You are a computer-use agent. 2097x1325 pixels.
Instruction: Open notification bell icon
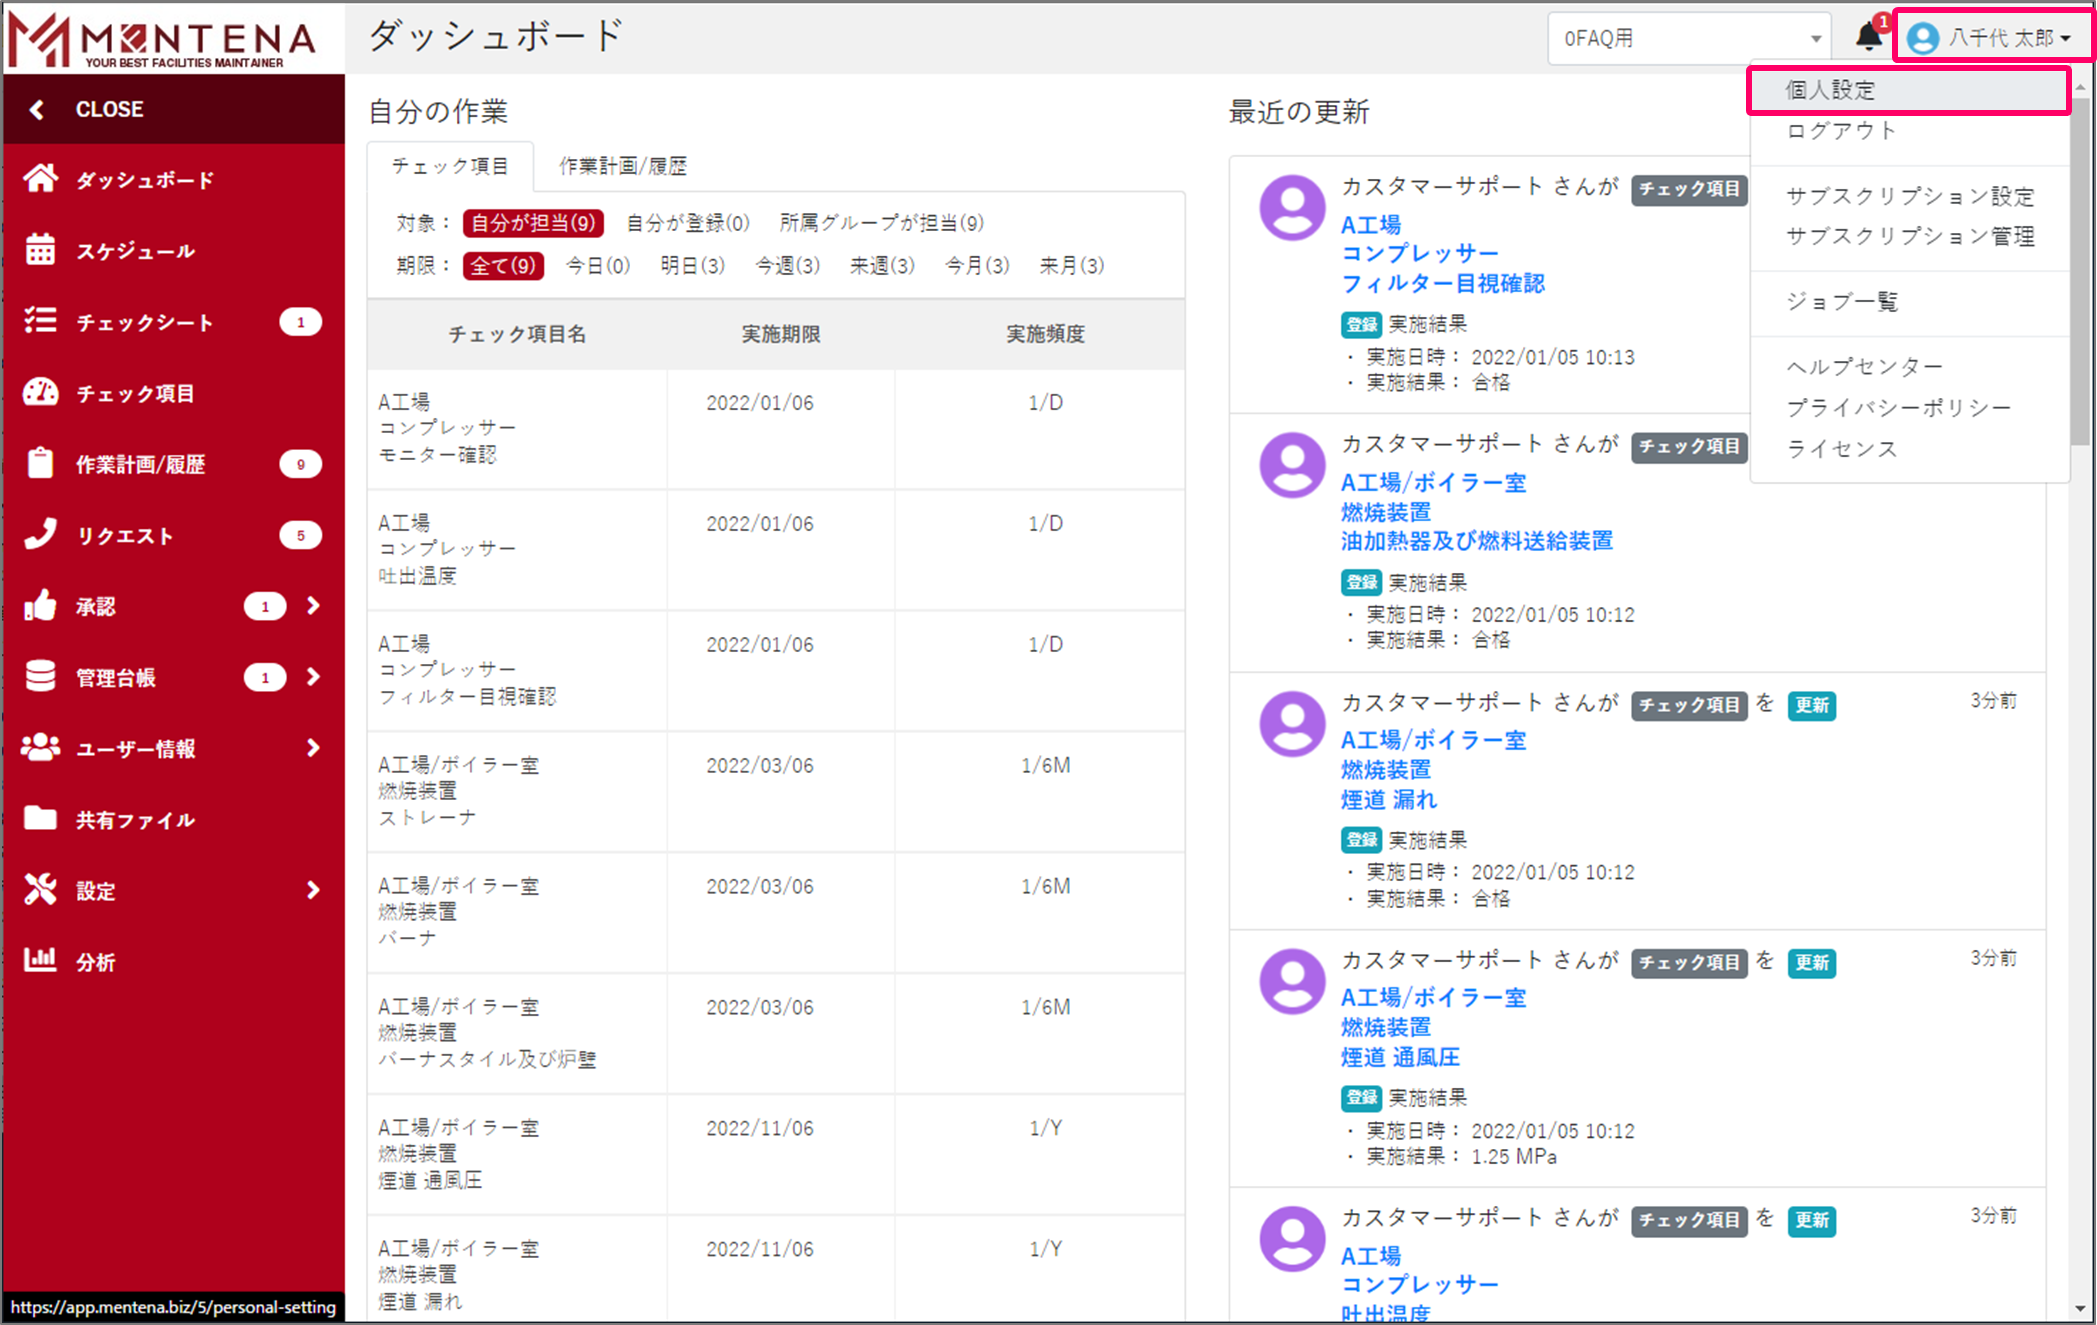tap(1867, 37)
